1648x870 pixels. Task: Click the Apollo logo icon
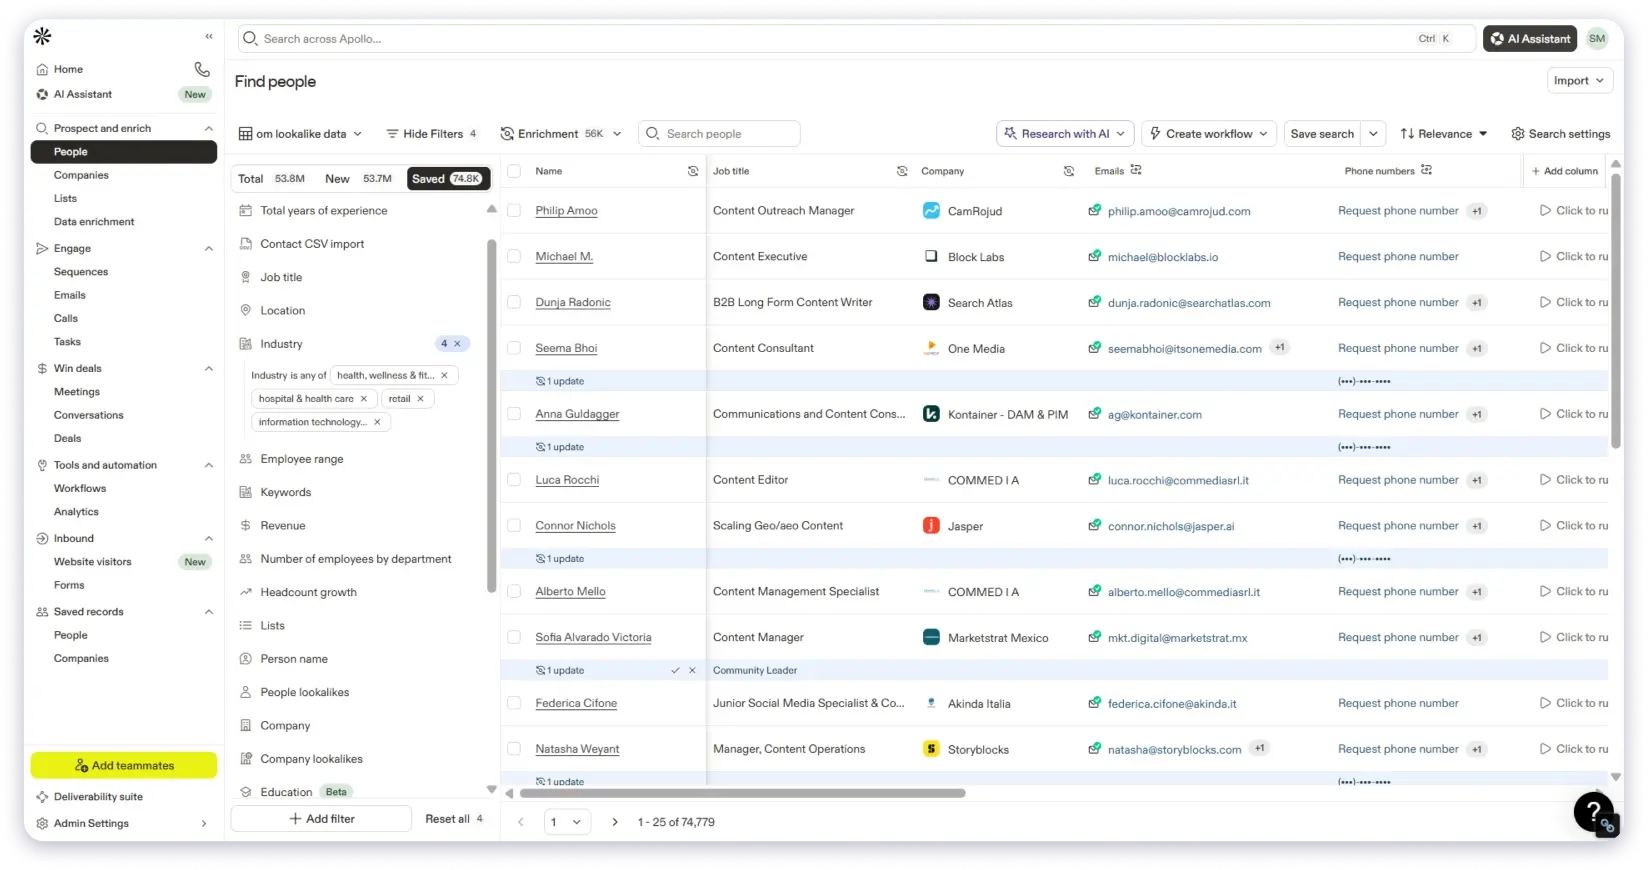point(42,36)
